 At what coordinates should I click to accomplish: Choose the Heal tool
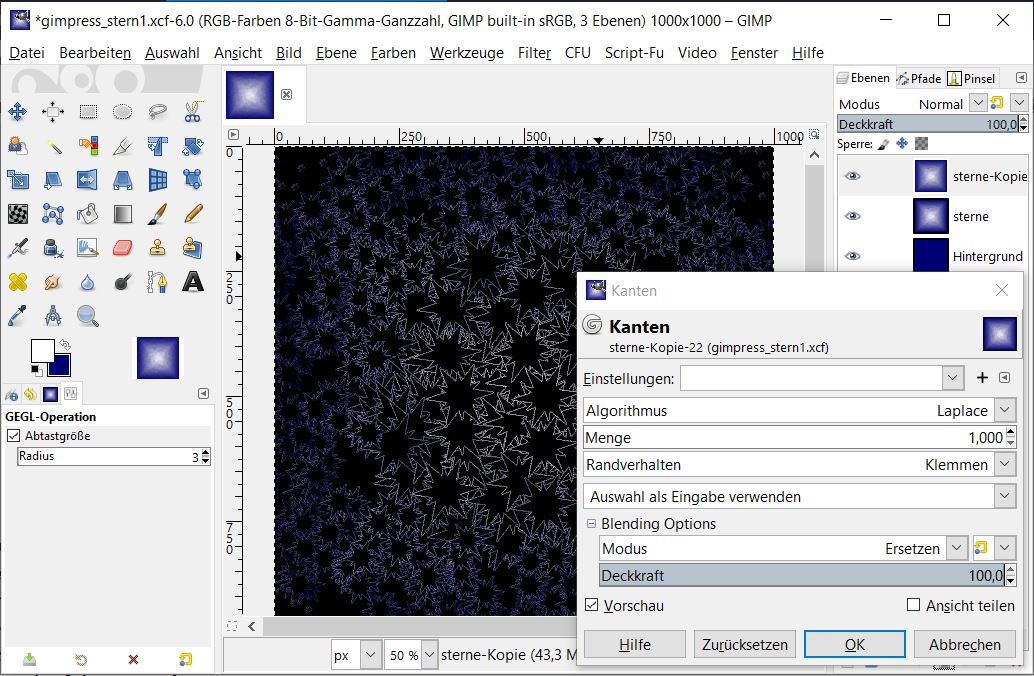coord(18,282)
